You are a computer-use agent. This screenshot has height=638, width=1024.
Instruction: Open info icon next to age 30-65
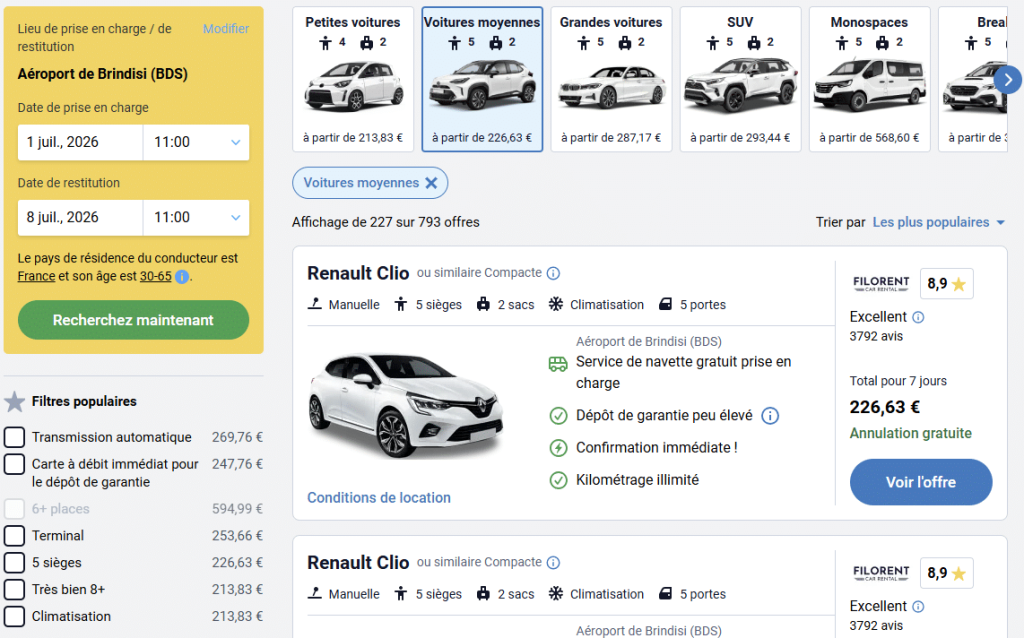point(182,277)
